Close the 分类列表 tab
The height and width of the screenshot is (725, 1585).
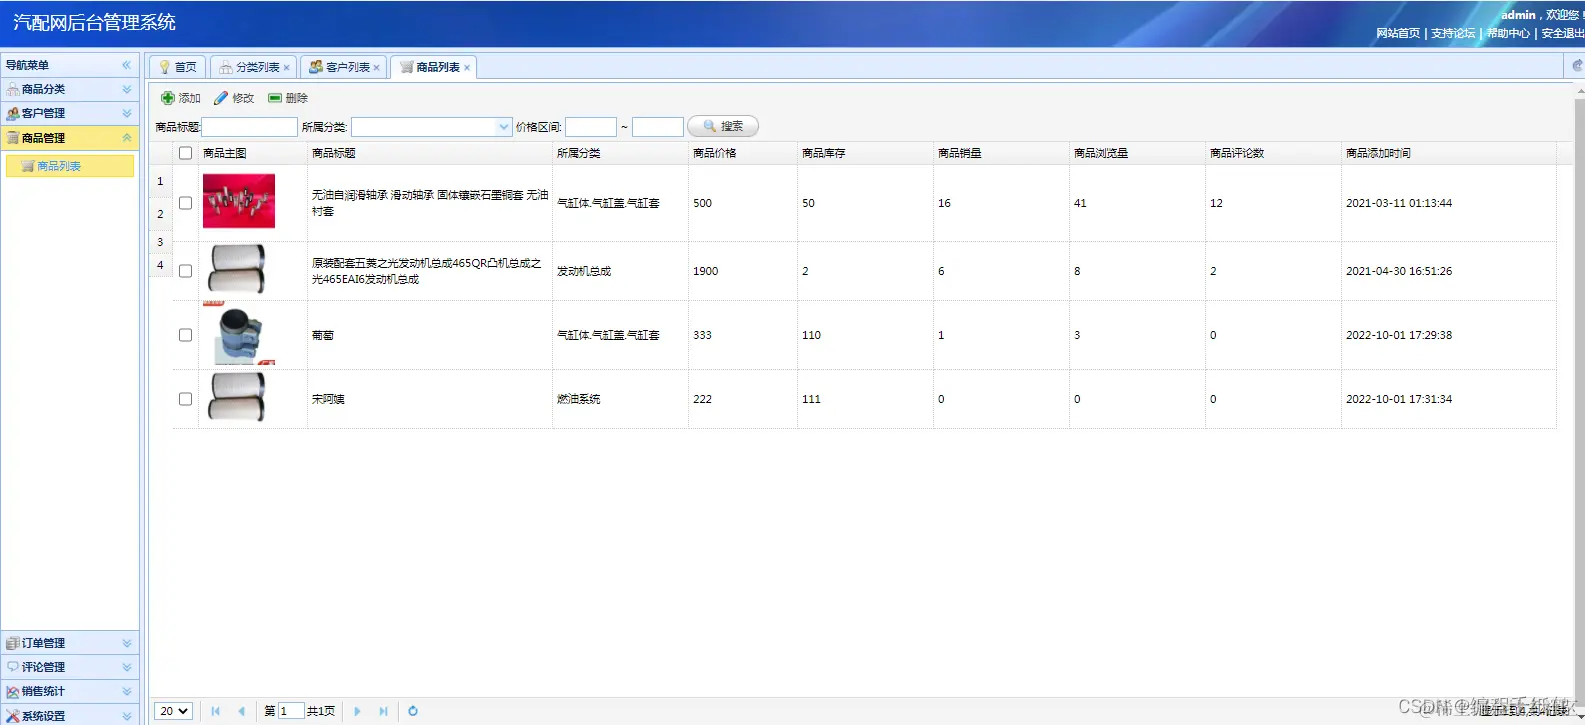coord(287,68)
